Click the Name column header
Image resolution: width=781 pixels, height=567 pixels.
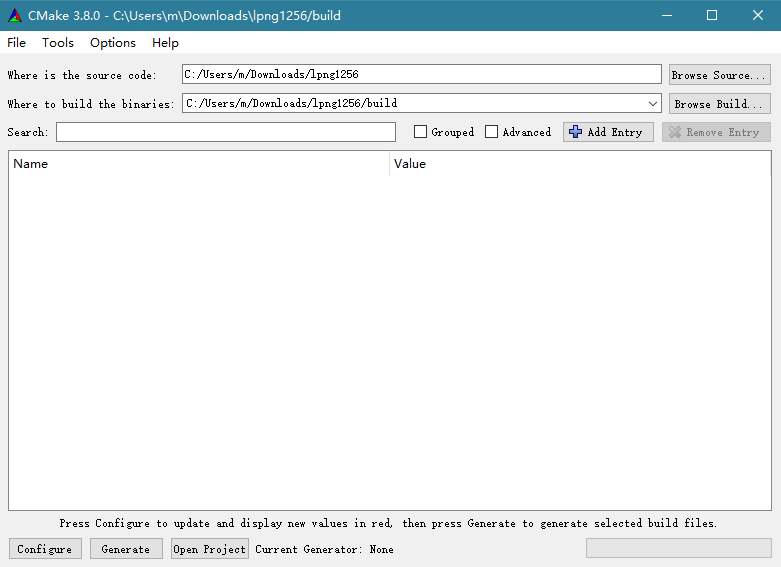coord(198,164)
